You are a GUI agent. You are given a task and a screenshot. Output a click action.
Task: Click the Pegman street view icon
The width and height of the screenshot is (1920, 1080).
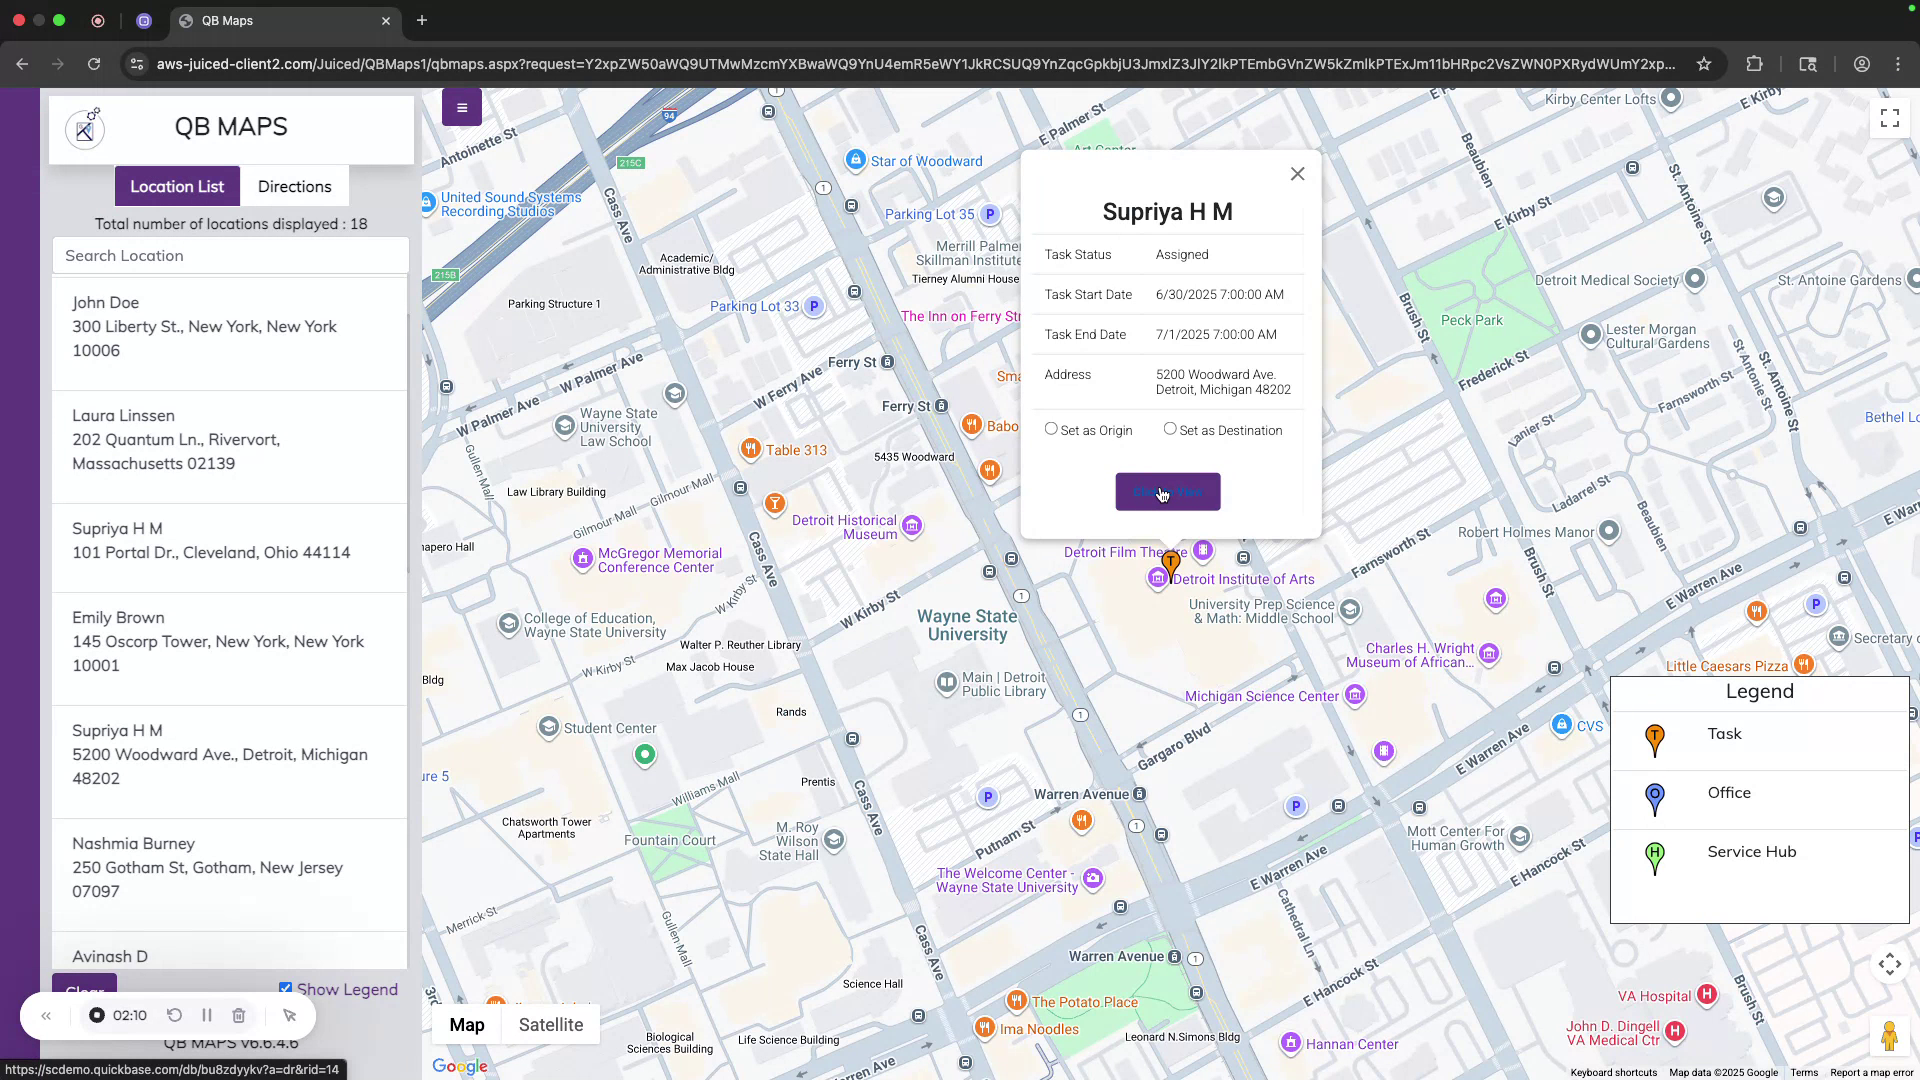1890,1037
